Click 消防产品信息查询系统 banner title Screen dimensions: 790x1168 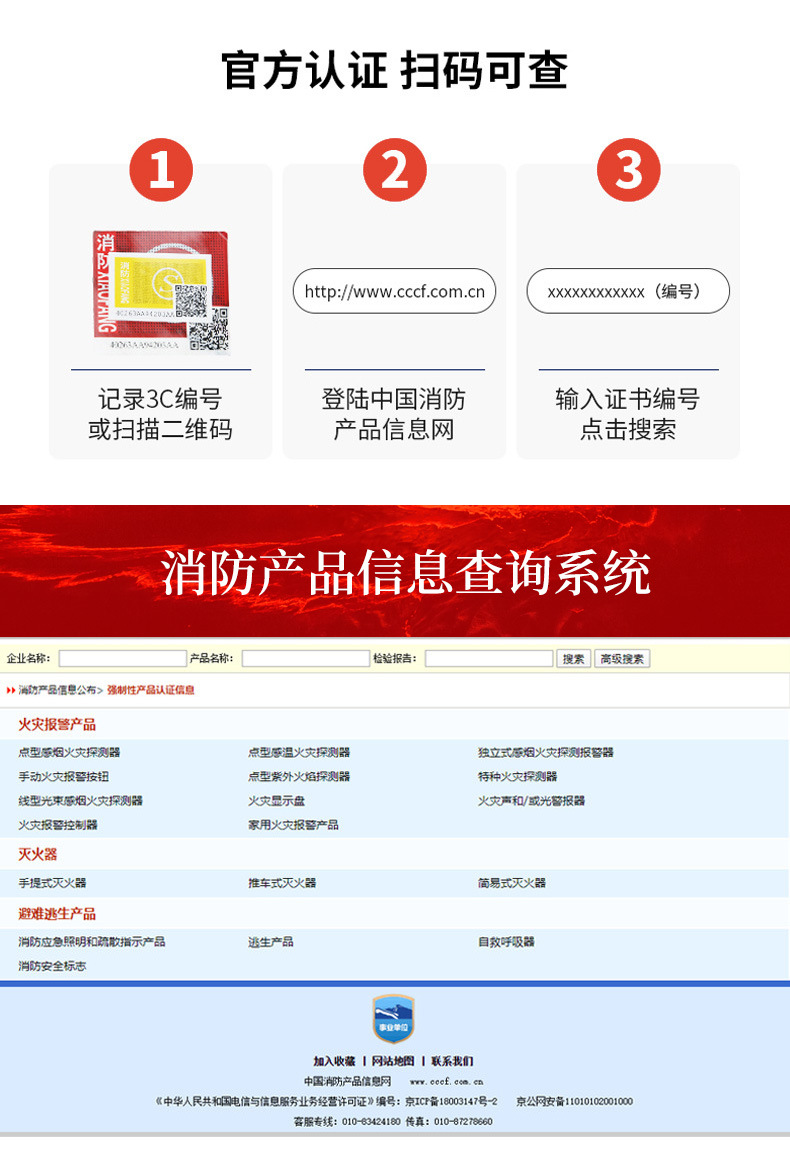[406, 574]
